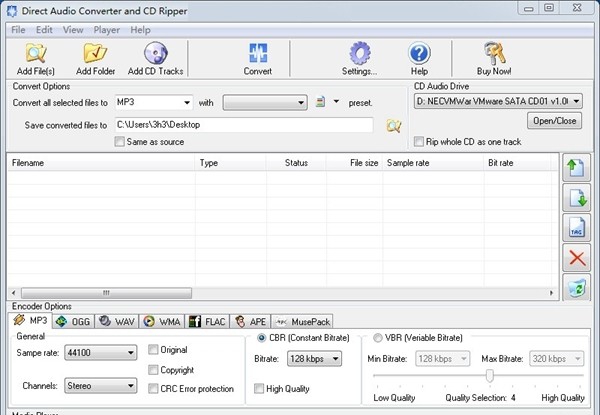600x415 pixels.
Task: Move the file down with green arrow icon
Action: click(x=576, y=198)
